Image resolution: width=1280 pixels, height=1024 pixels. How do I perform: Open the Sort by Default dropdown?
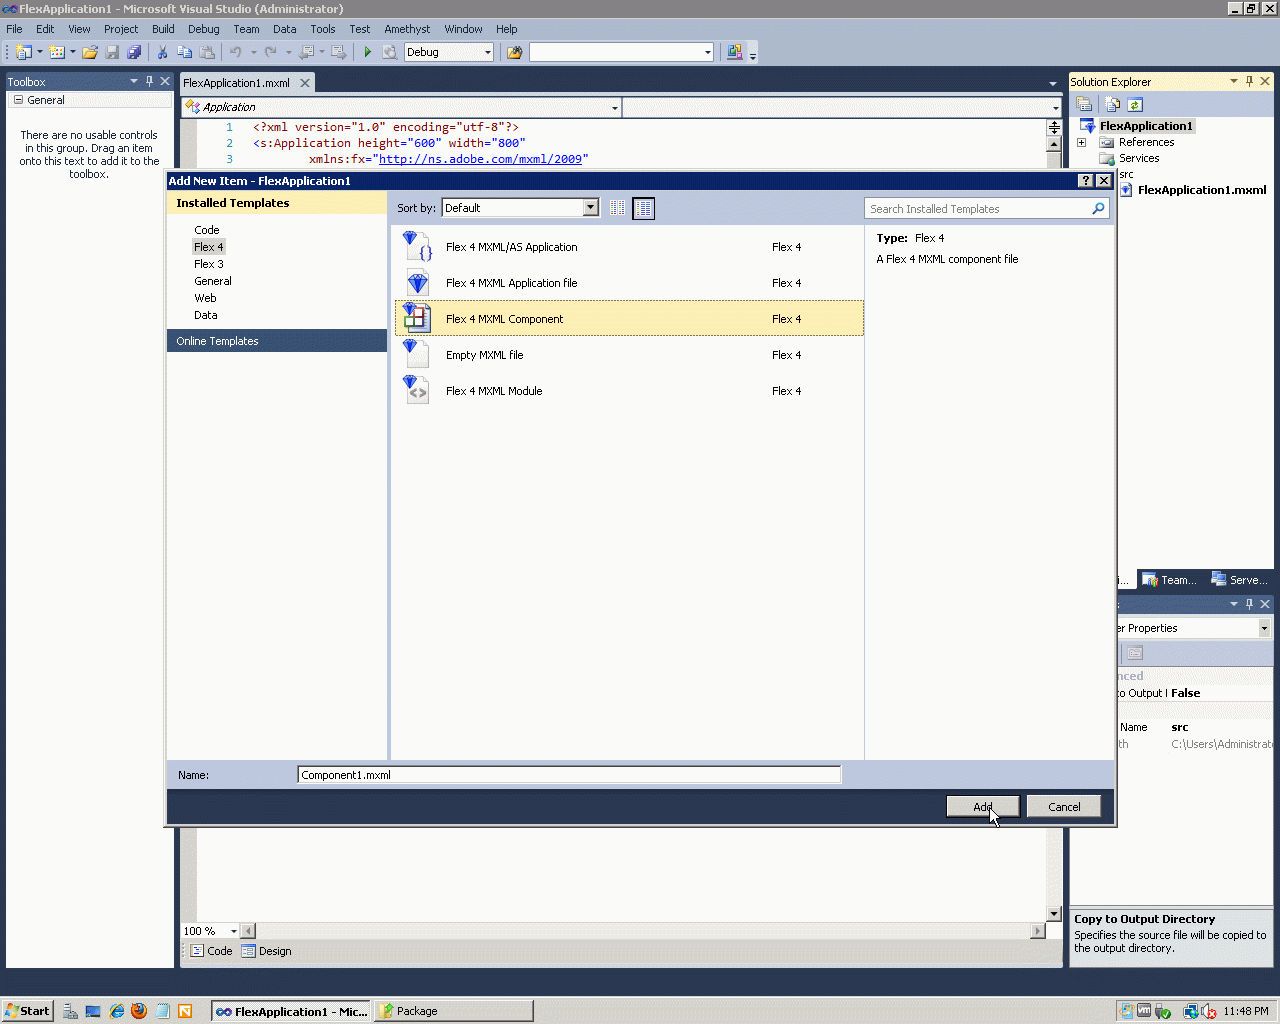(x=590, y=208)
